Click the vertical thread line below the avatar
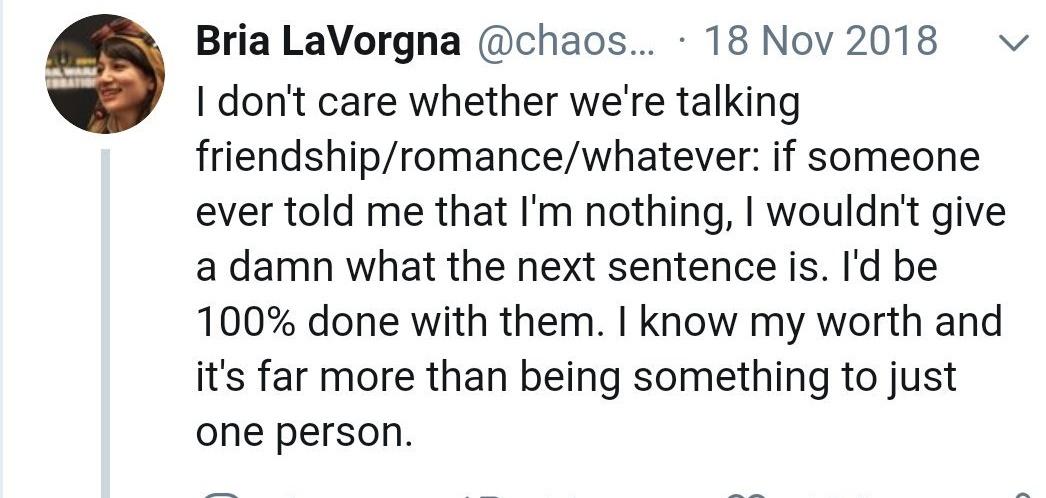 (105, 323)
